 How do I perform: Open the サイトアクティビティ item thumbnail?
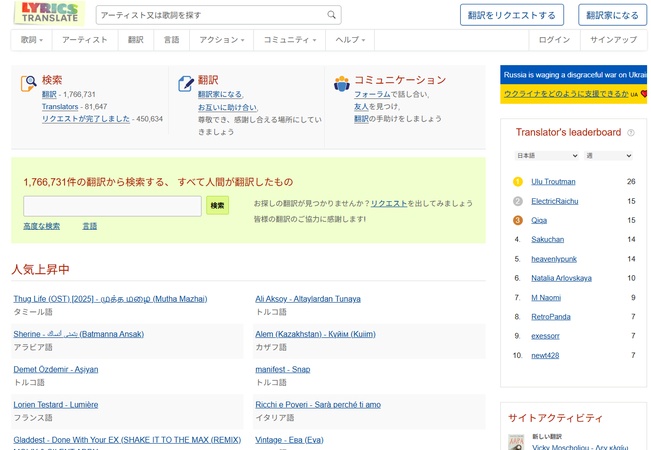[516, 442]
